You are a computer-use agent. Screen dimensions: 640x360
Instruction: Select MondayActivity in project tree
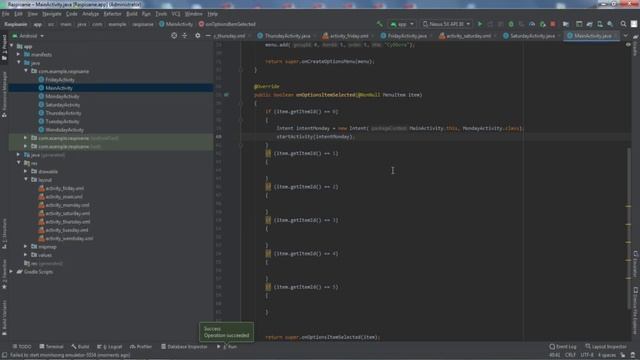(x=62, y=96)
